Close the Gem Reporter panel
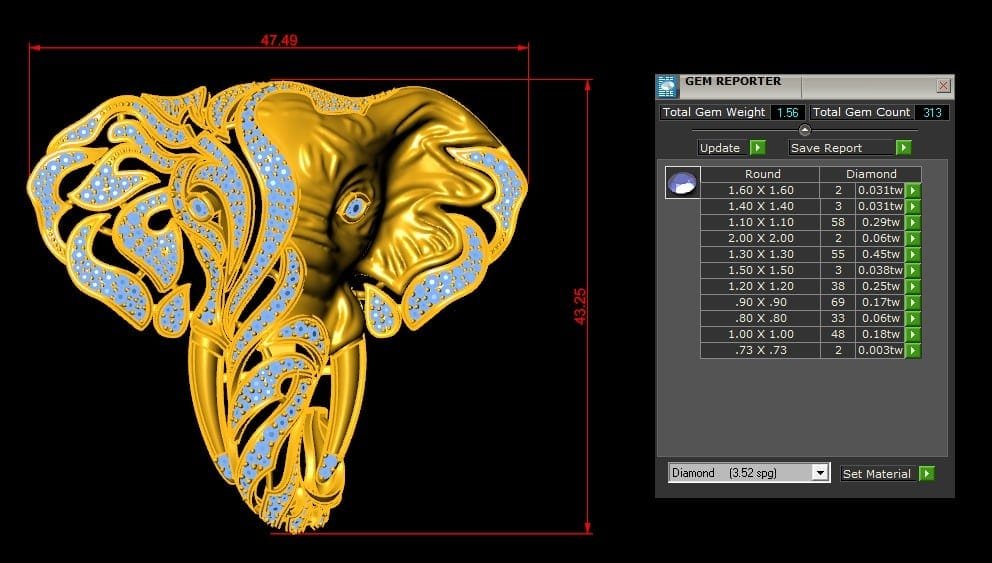This screenshot has height=563, width=992. (x=943, y=86)
